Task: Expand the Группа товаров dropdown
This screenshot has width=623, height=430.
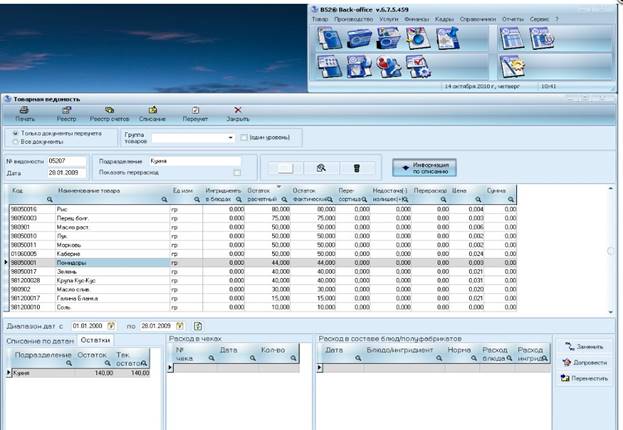Action: (x=232, y=137)
